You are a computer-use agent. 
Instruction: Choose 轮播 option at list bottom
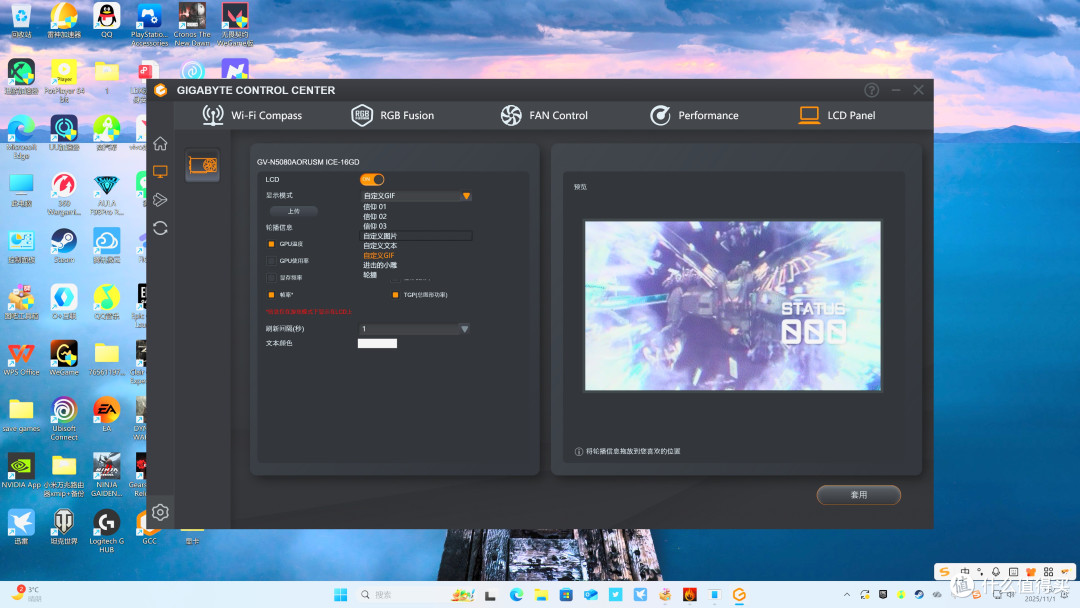pos(370,275)
